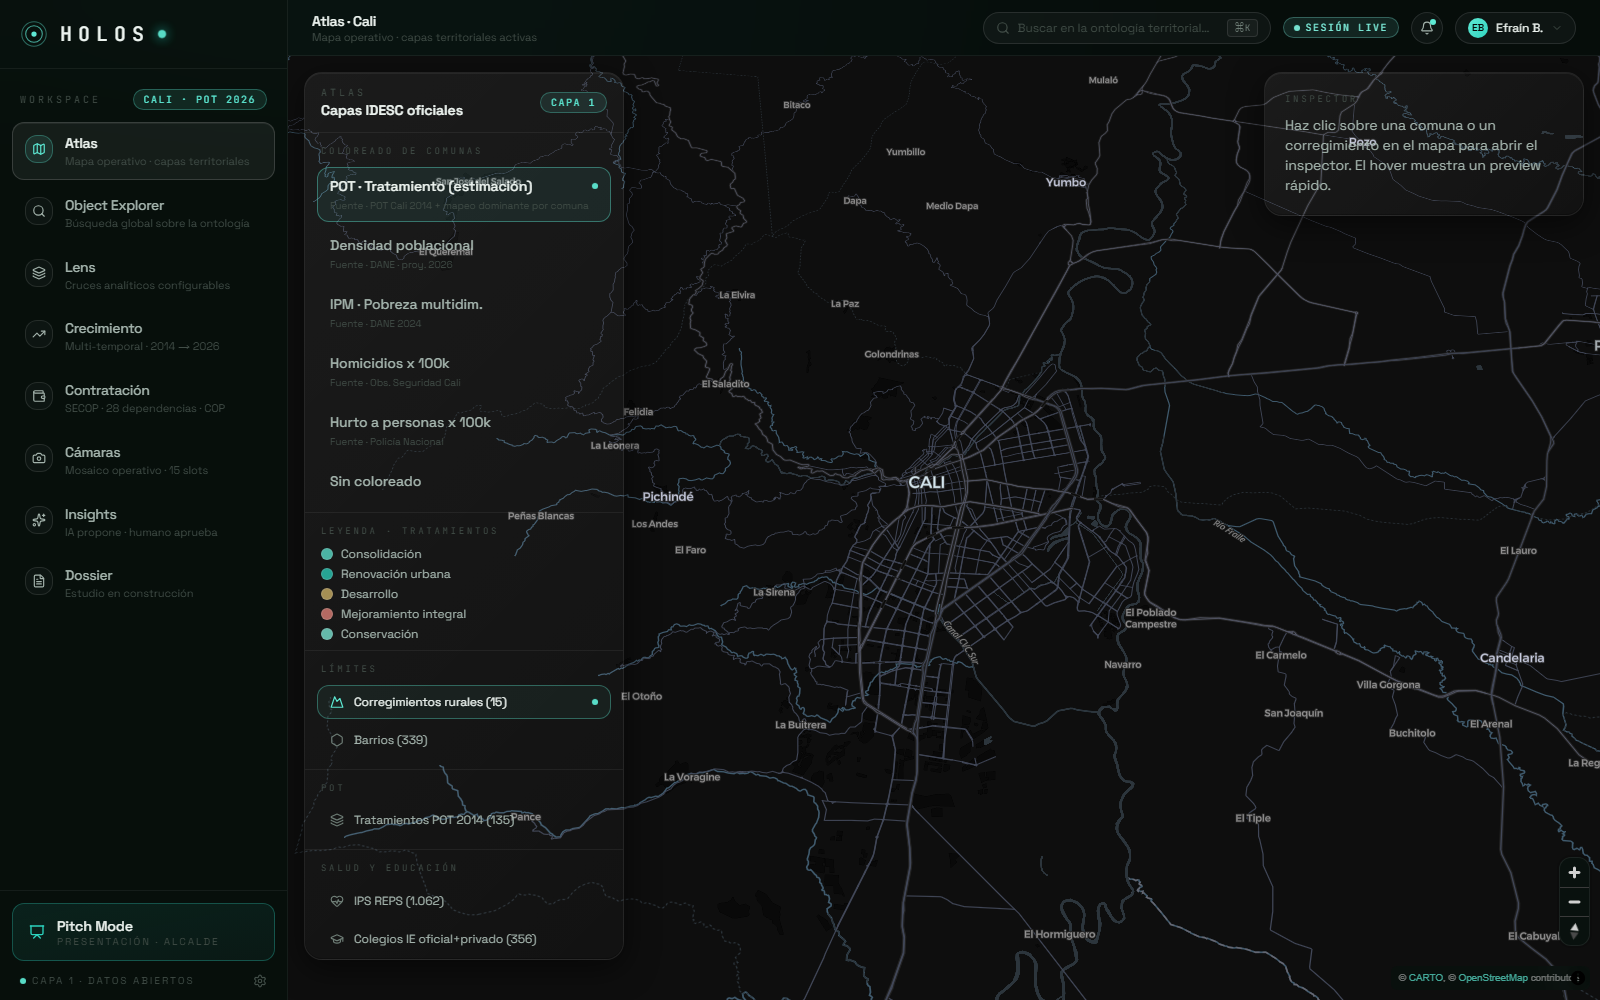Click the Cámaras camera icon
1600x1000 pixels.
pos(39,459)
